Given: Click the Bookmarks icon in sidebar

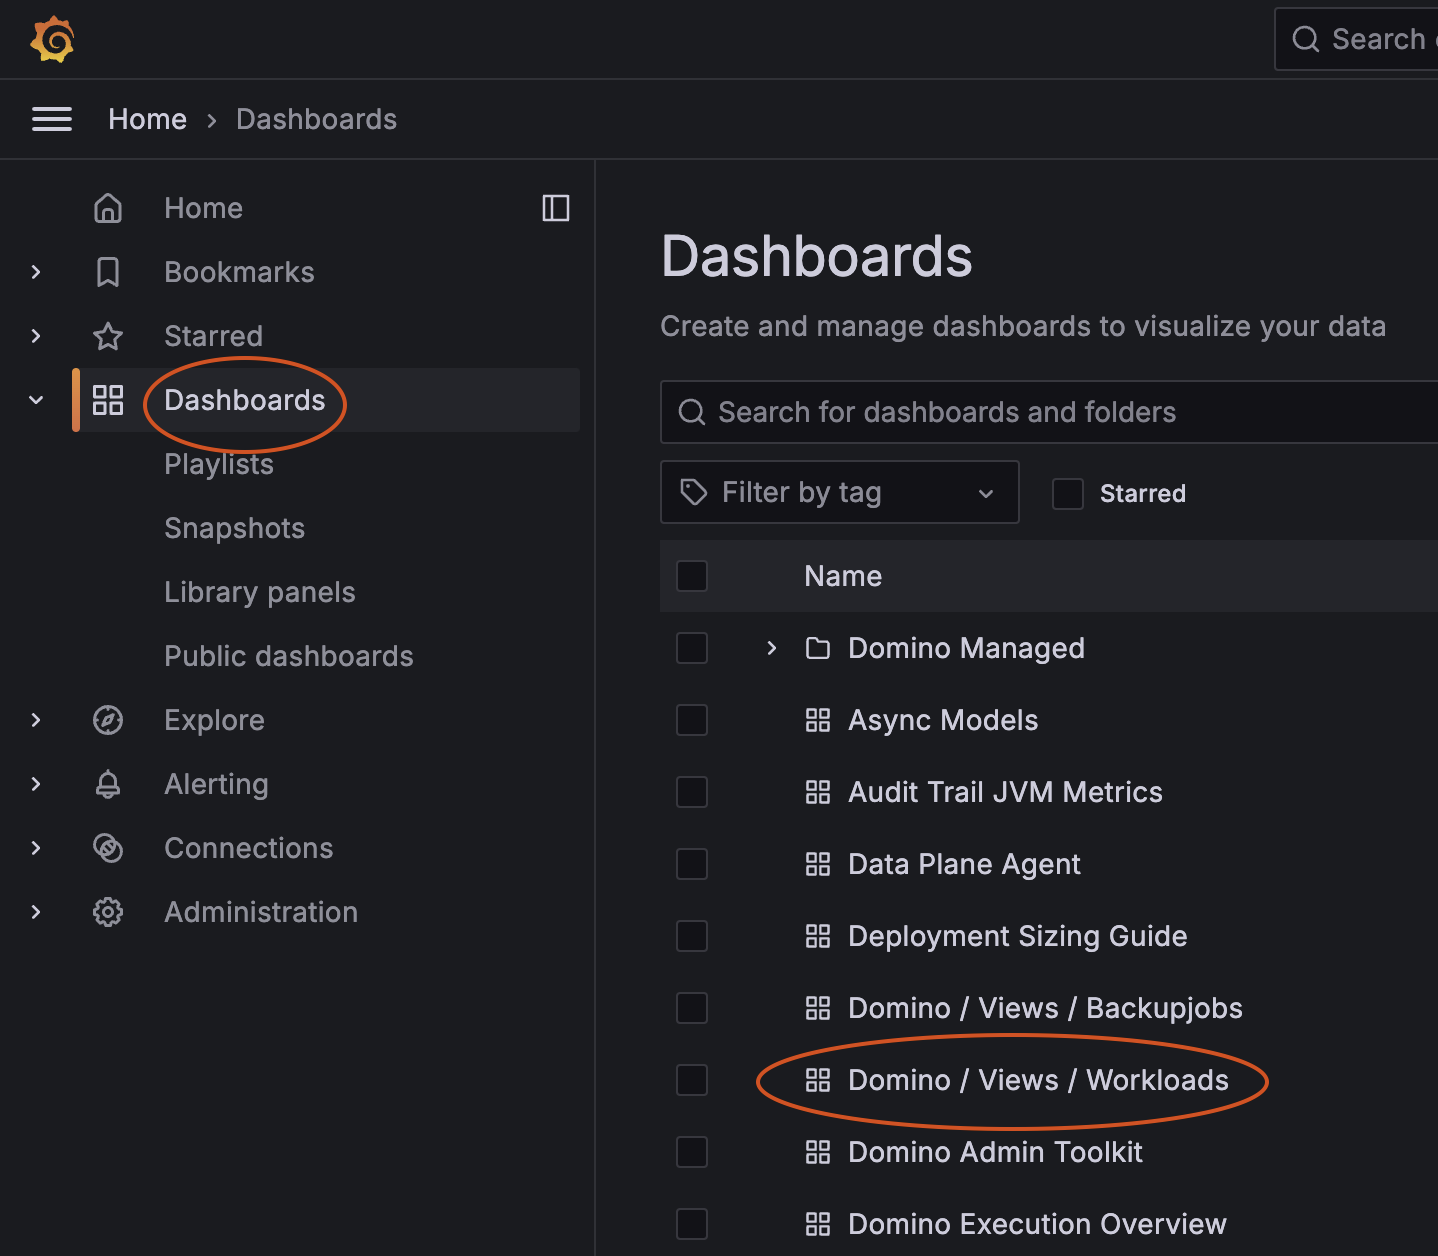Looking at the screenshot, I should [108, 272].
